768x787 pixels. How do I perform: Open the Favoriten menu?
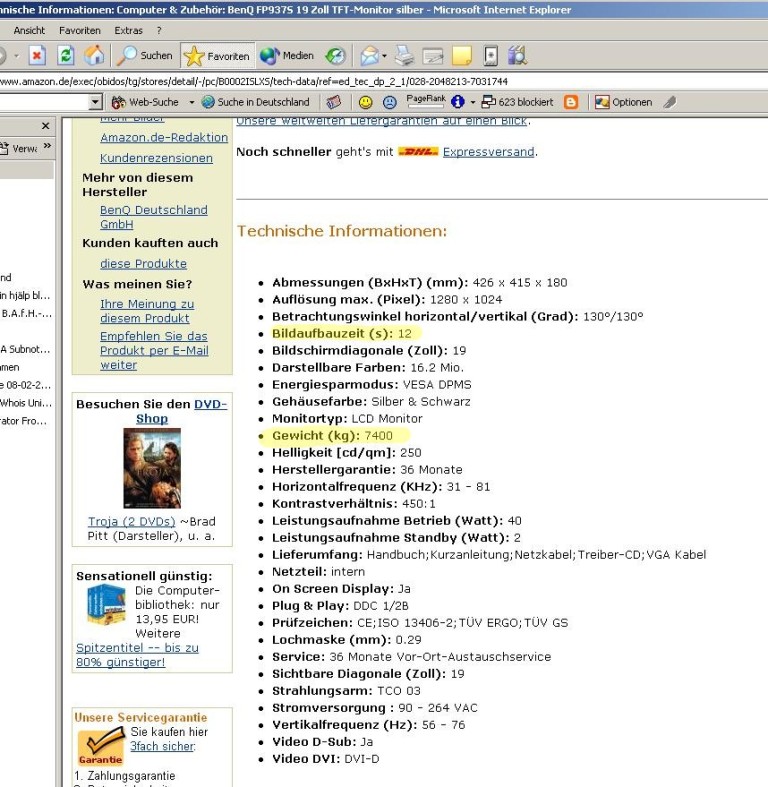[80, 31]
